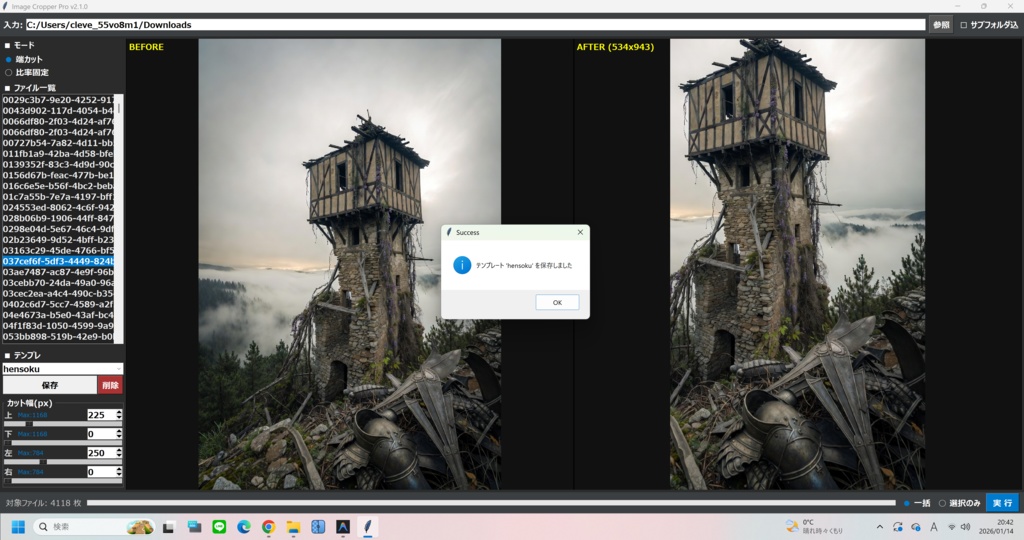The width and height of the screenshot is (1024, 540).
Task: Select file 02b23649-9d52-4bff in list
Action: tap(58, 240)
